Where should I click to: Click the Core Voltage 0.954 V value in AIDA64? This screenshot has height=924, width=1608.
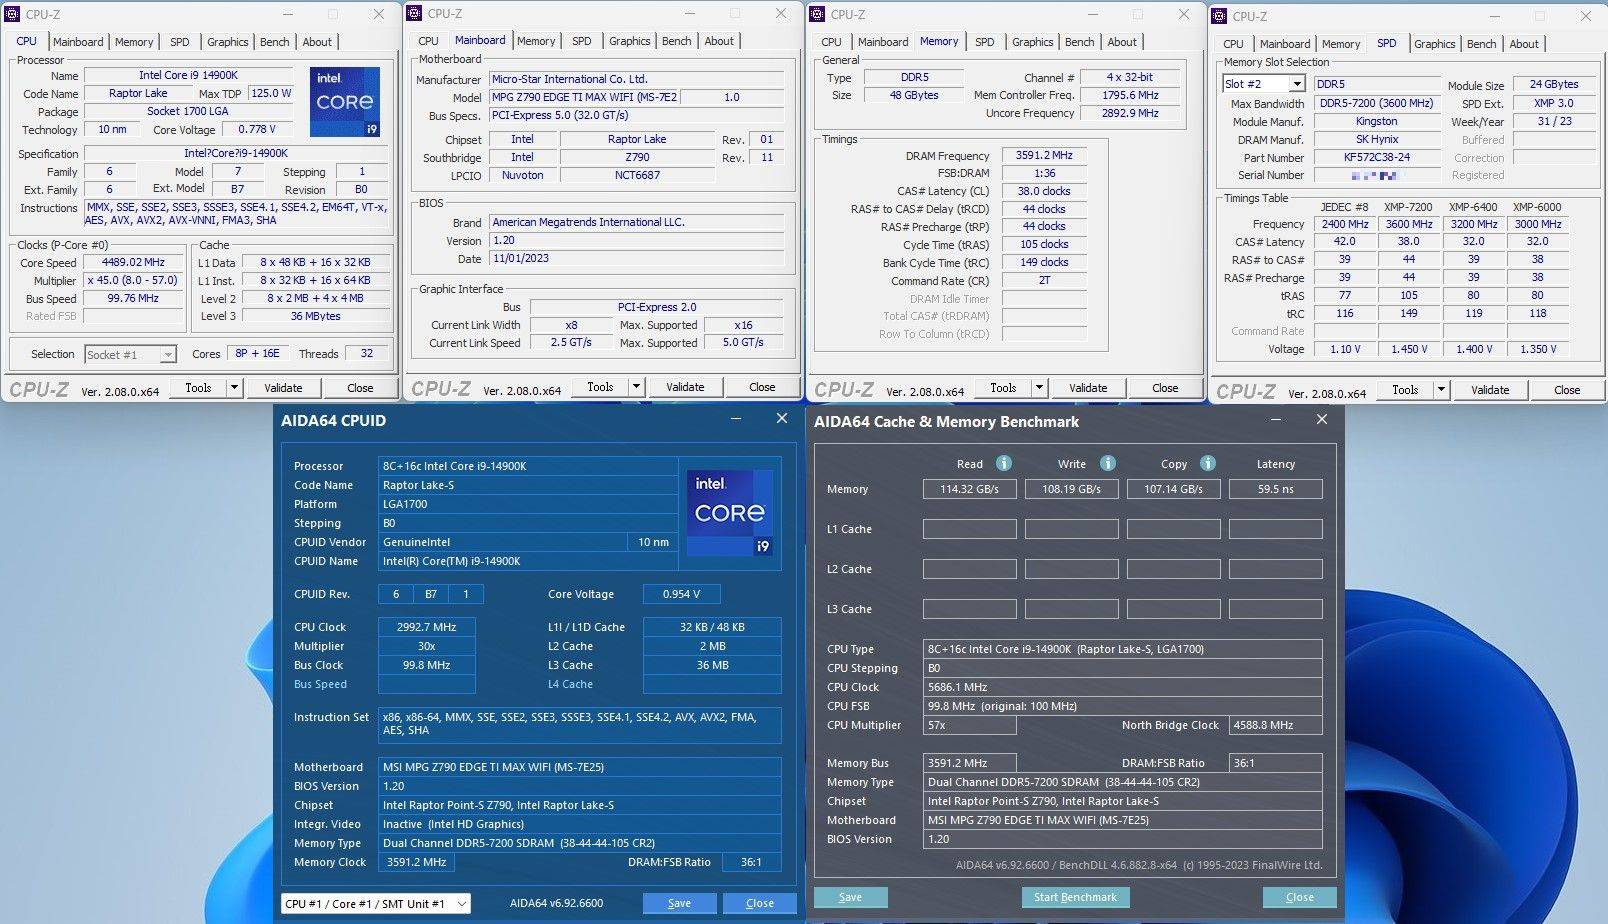click(x=681, y=594)
